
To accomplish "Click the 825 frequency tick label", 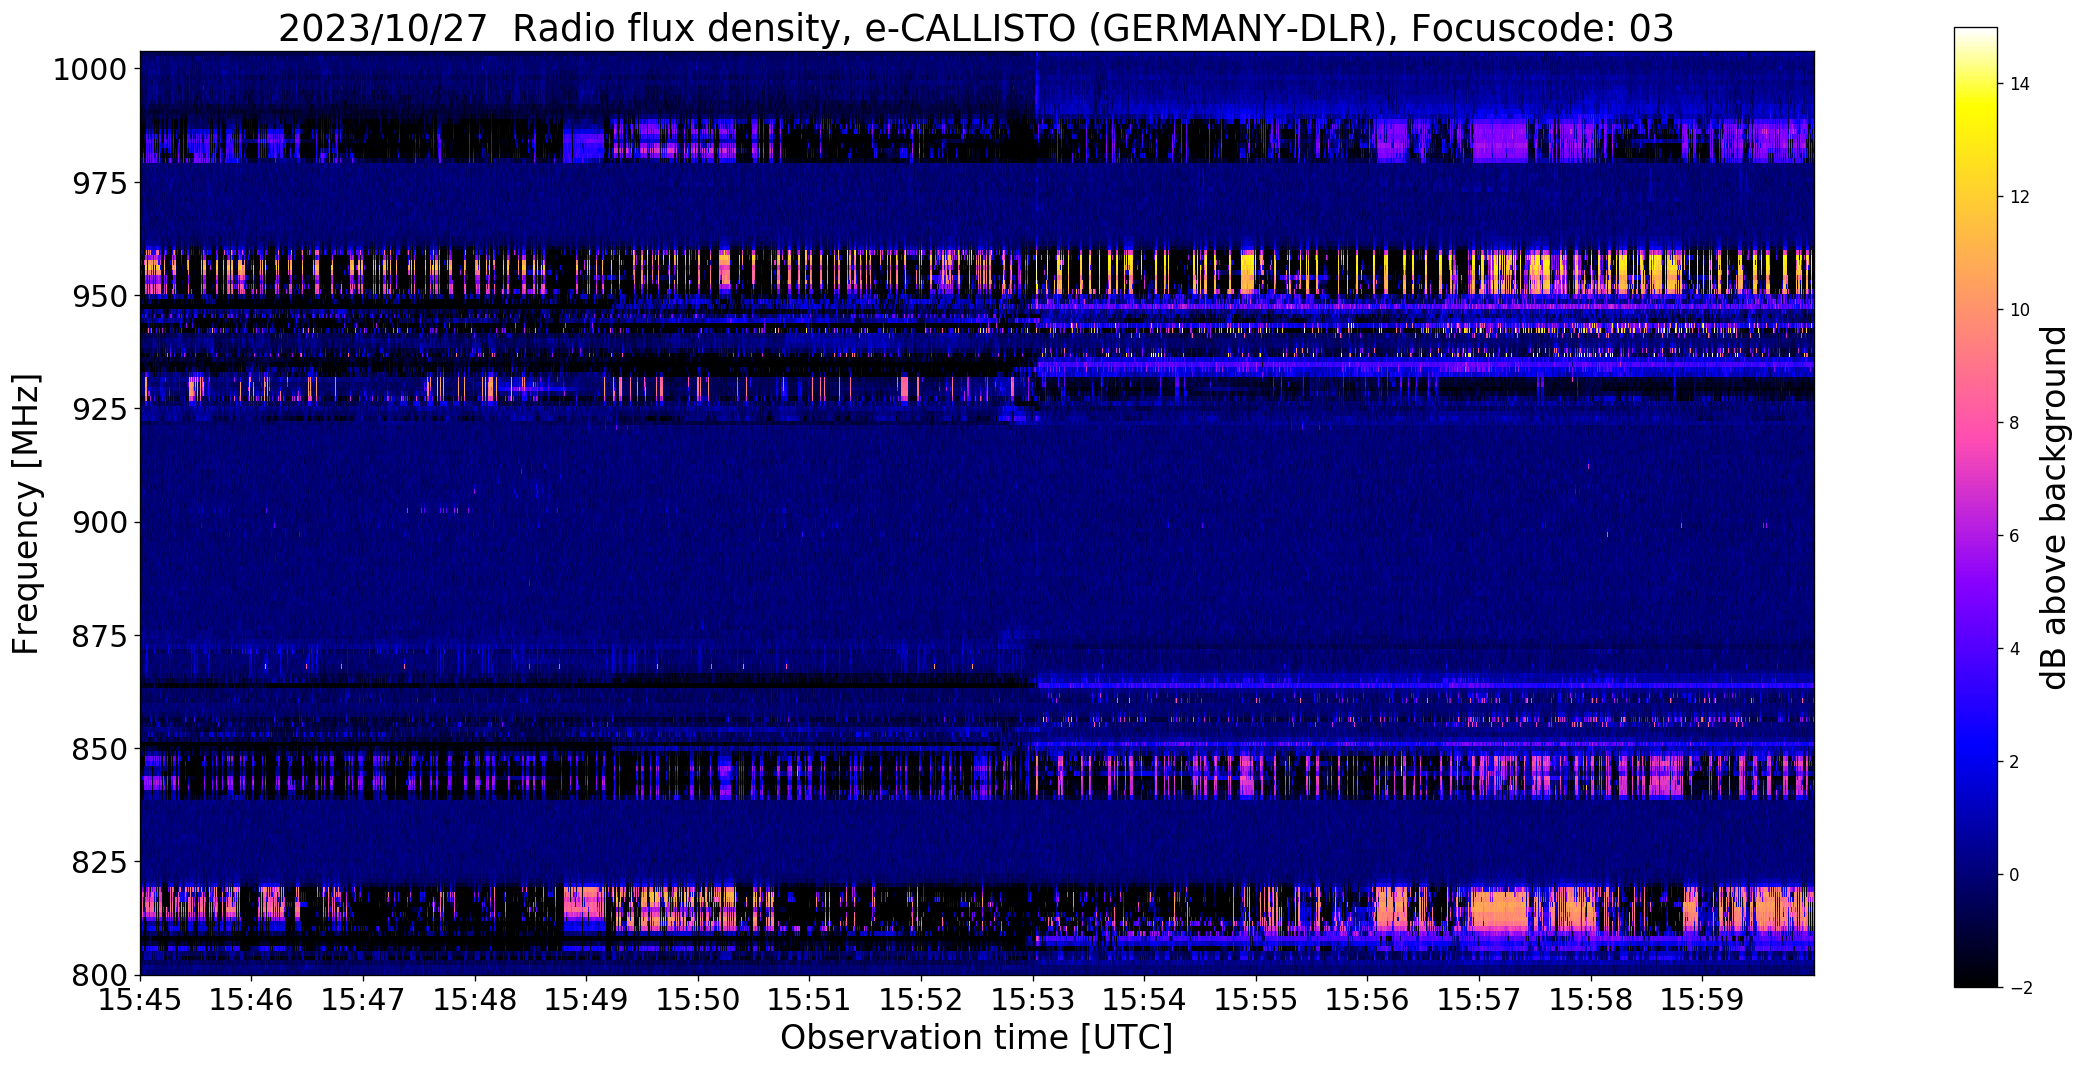I will [99, 862].
